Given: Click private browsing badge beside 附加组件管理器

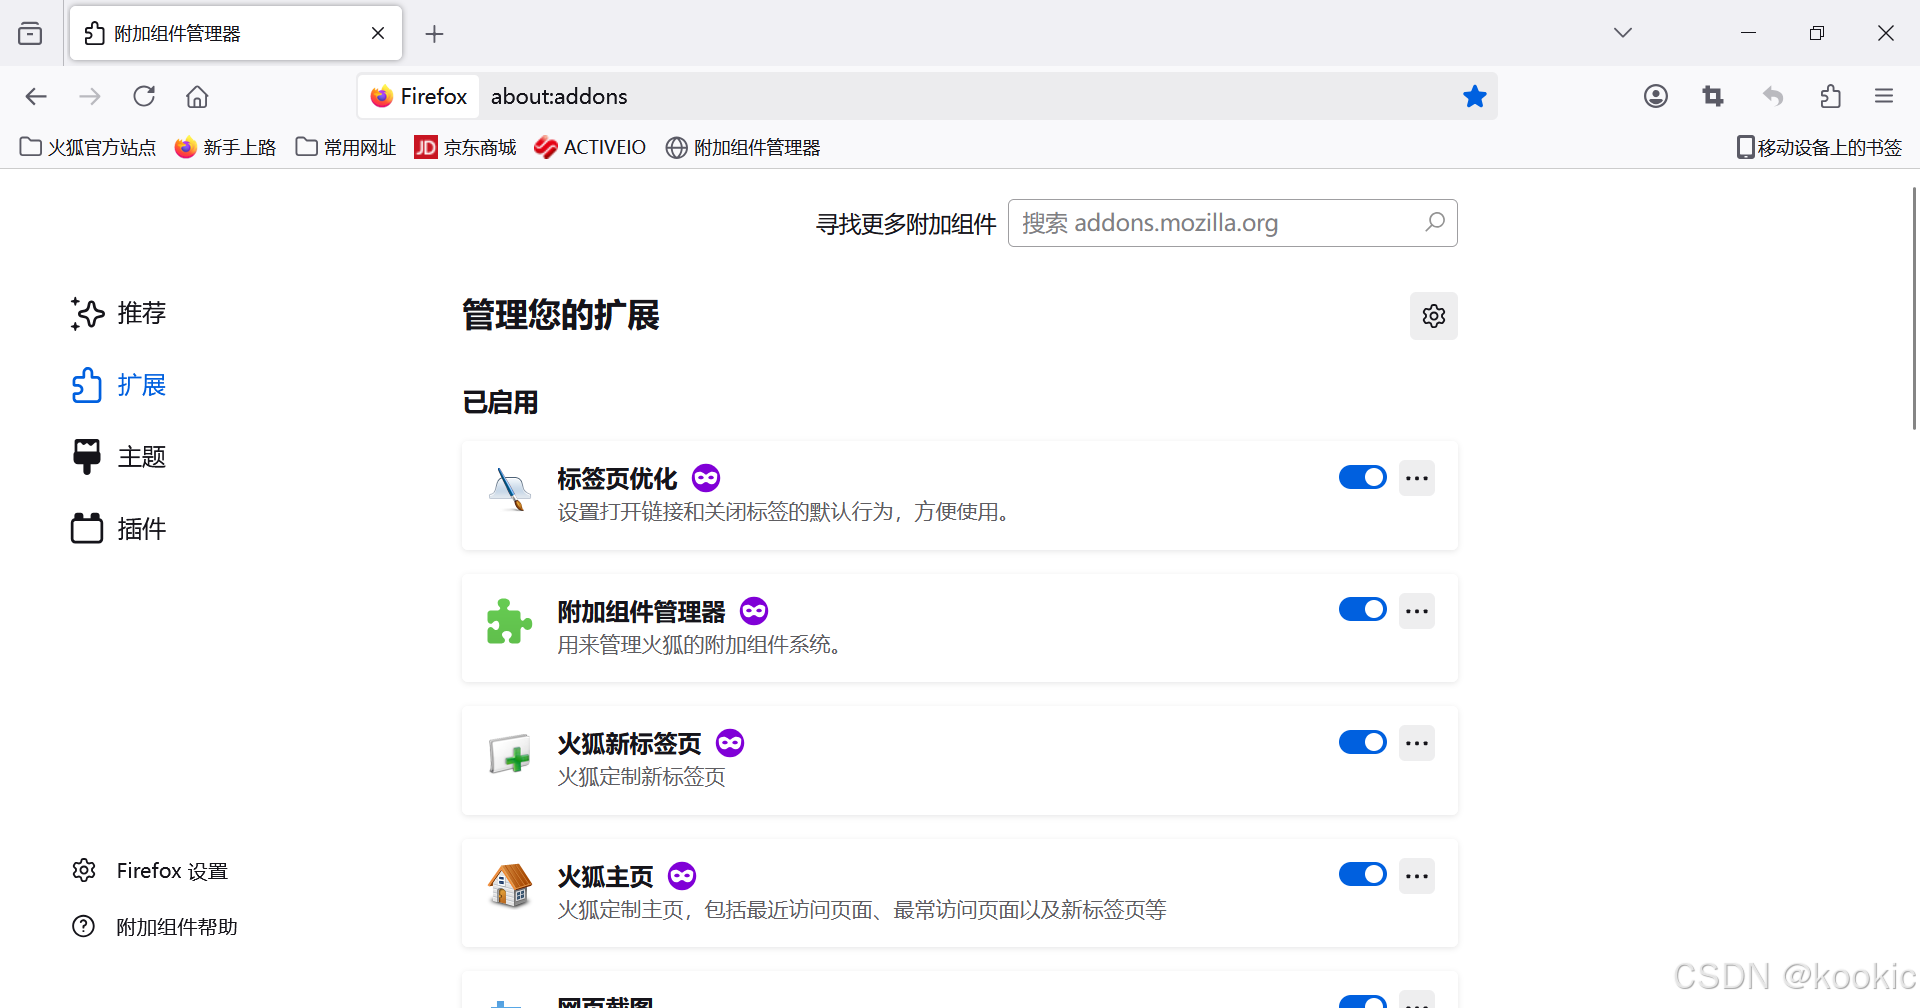Looking at the screenshot, I should [x=754, y=610].
